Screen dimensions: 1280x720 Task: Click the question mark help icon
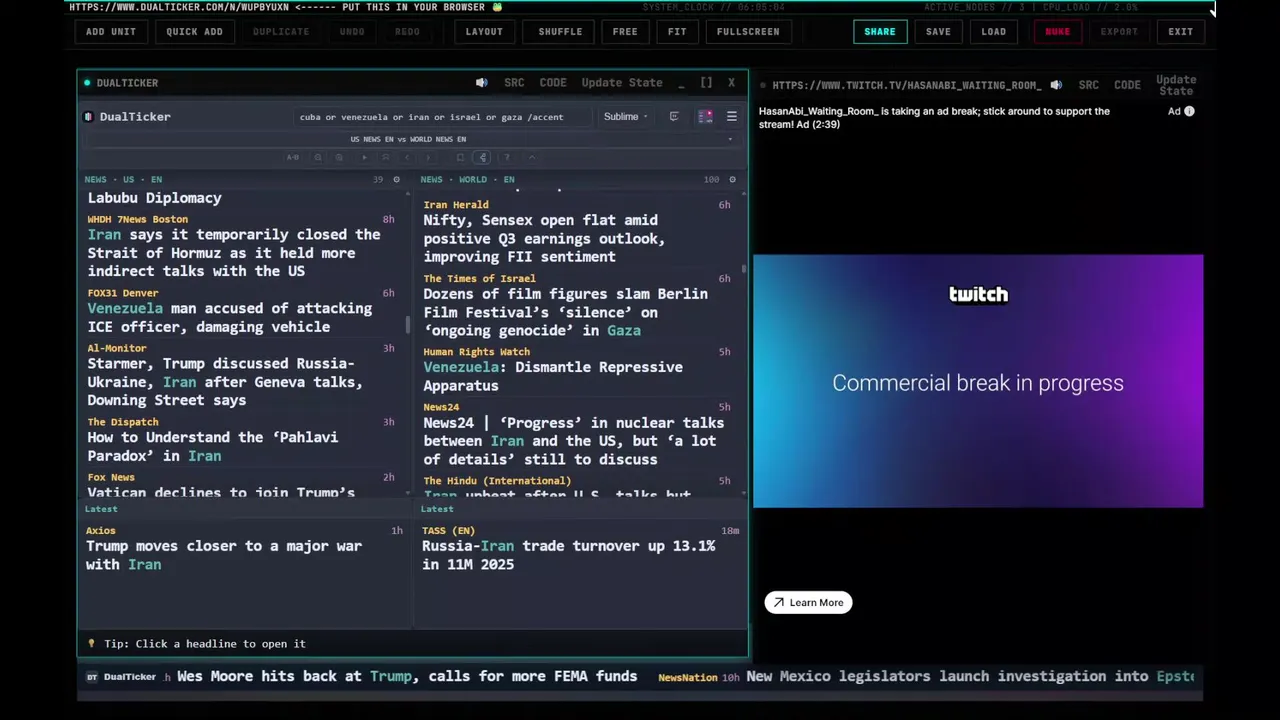(x=507, y=157)
